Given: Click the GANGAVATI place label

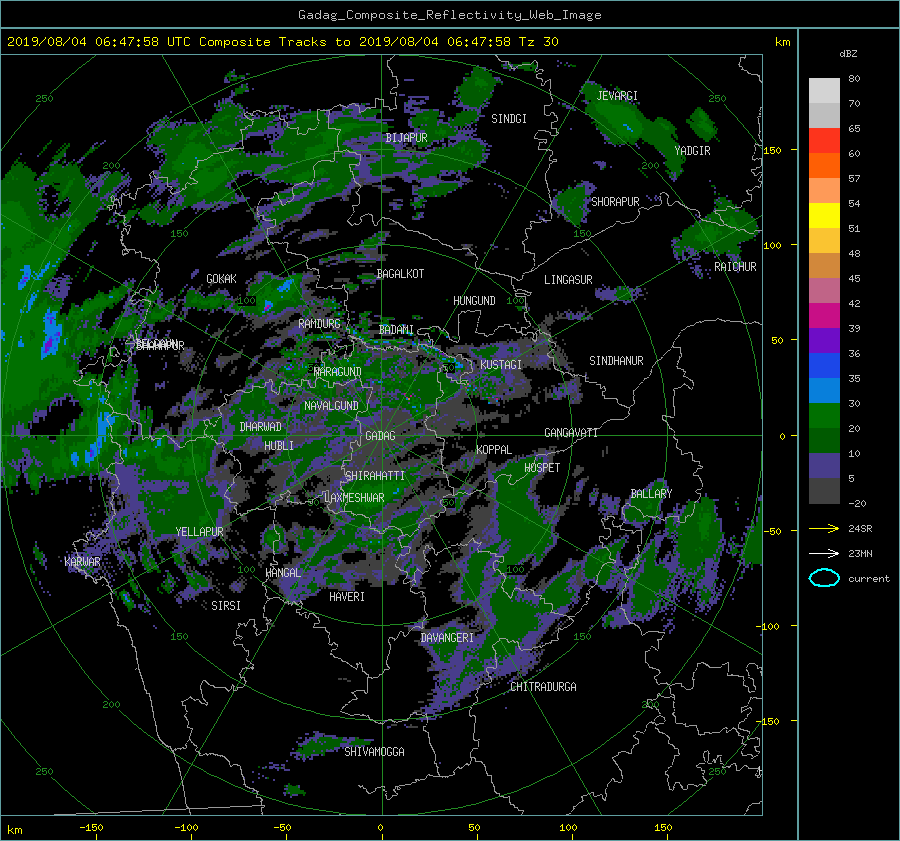Looking at the screenshot, I should (x=571, y=432).
